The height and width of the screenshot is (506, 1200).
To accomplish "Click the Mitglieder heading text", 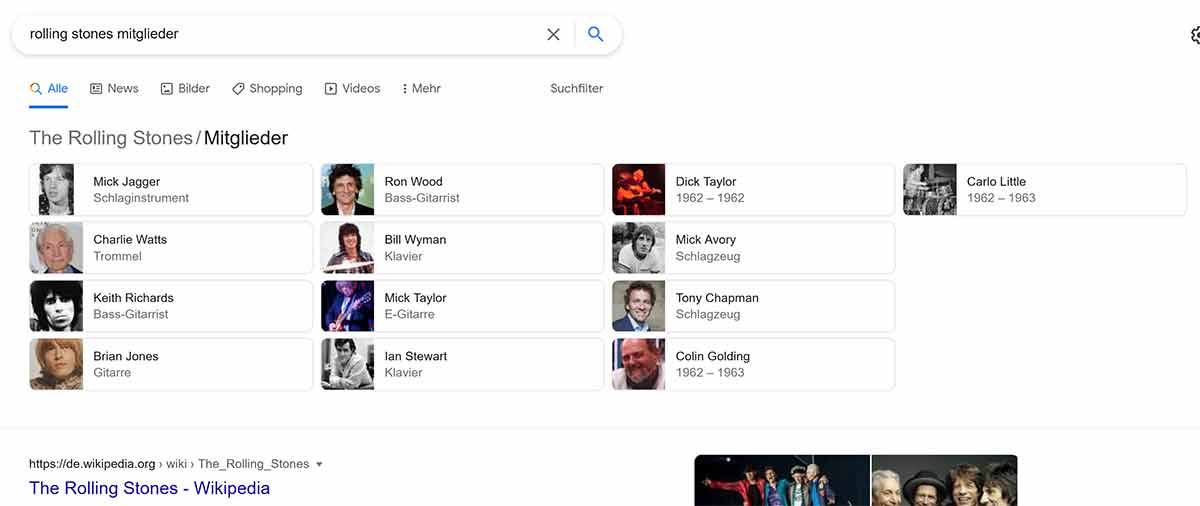I will tap(246, 138).
